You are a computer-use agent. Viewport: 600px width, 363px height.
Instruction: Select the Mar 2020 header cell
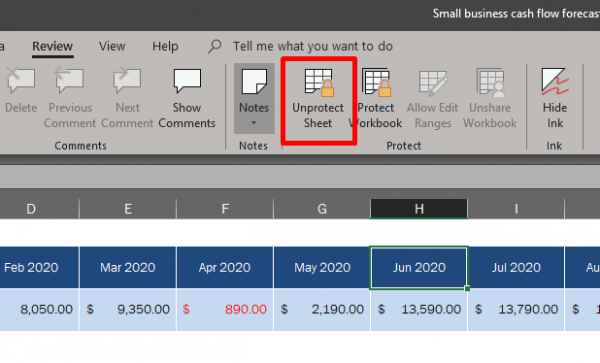pos(128,267)
